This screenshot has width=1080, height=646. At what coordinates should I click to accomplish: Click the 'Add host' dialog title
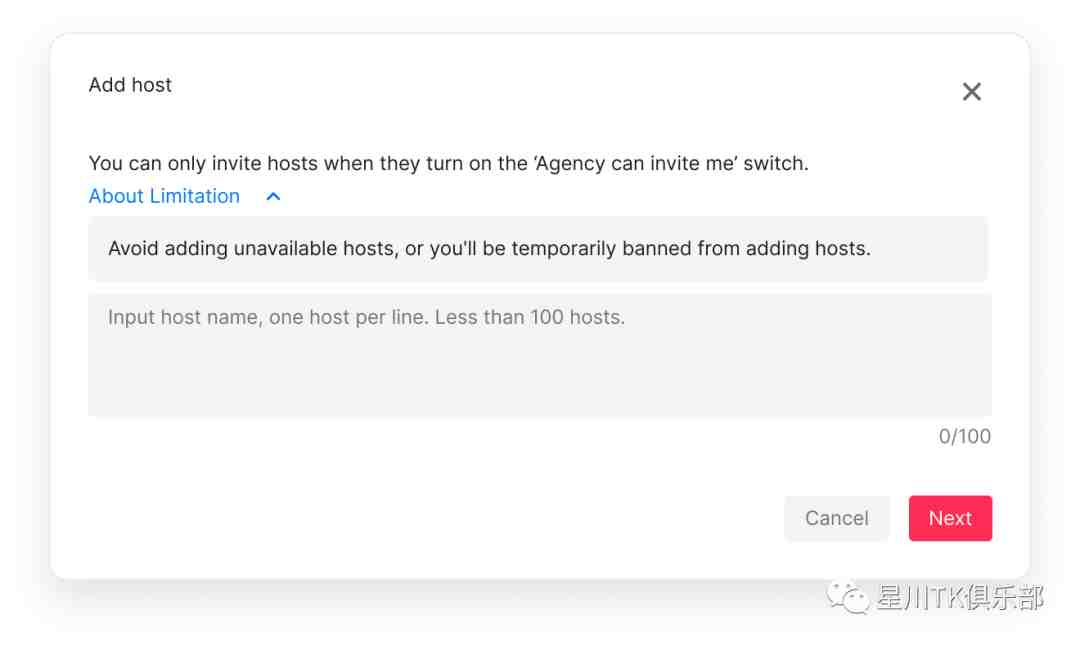click(x=130, y=85)
